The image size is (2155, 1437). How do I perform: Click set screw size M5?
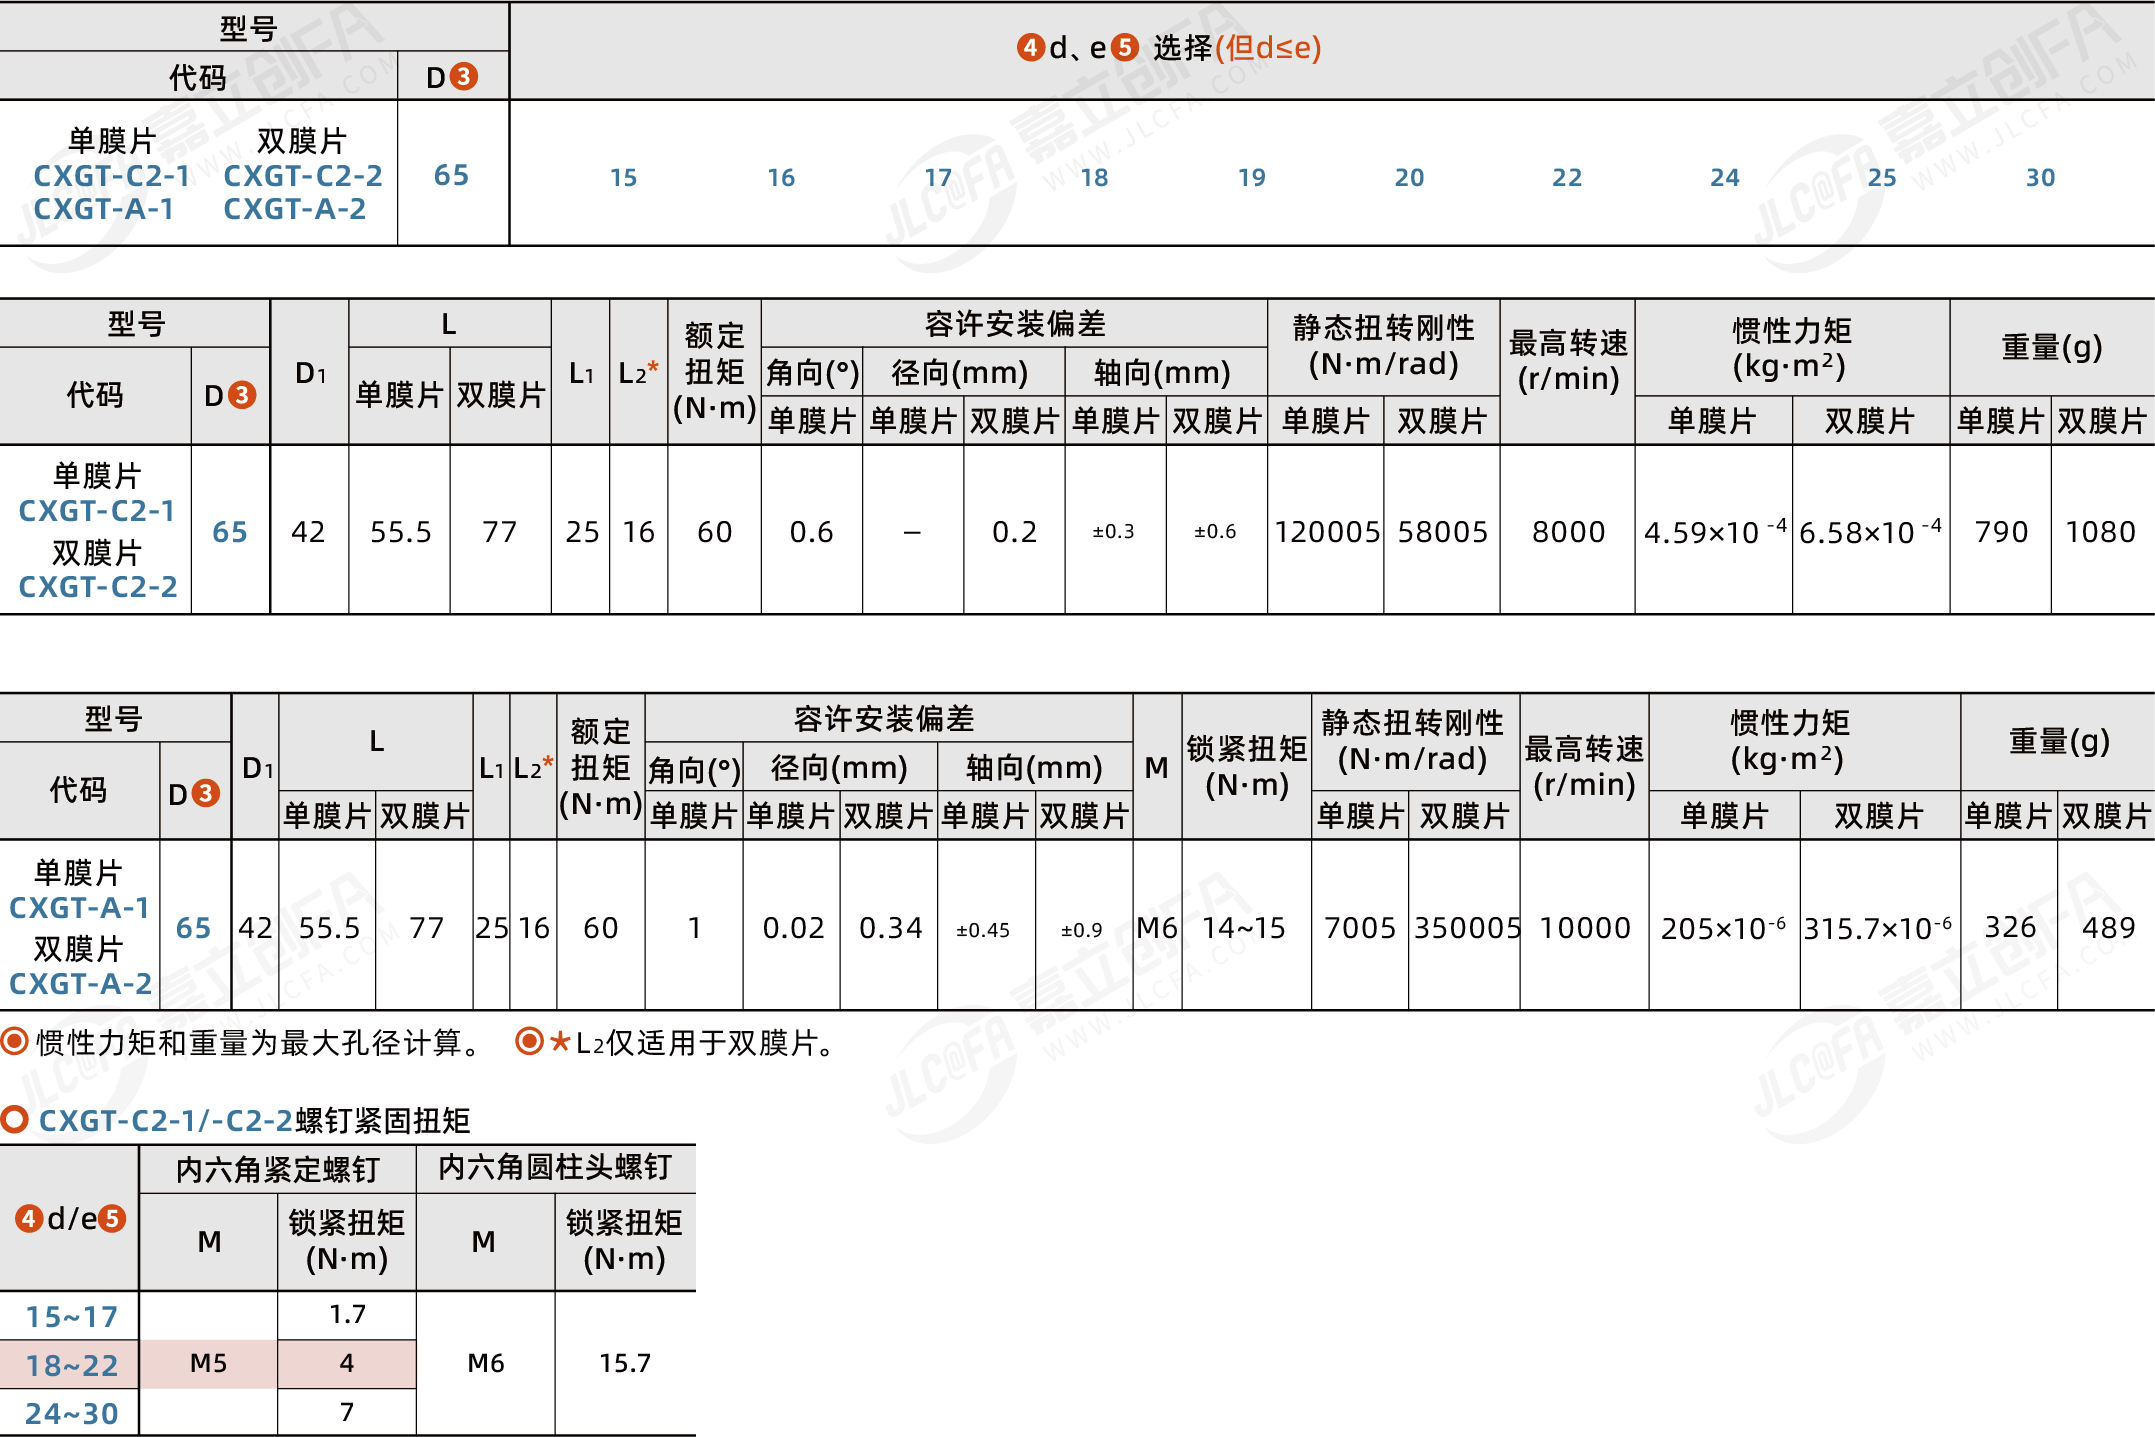click(x=209, y=1363)
